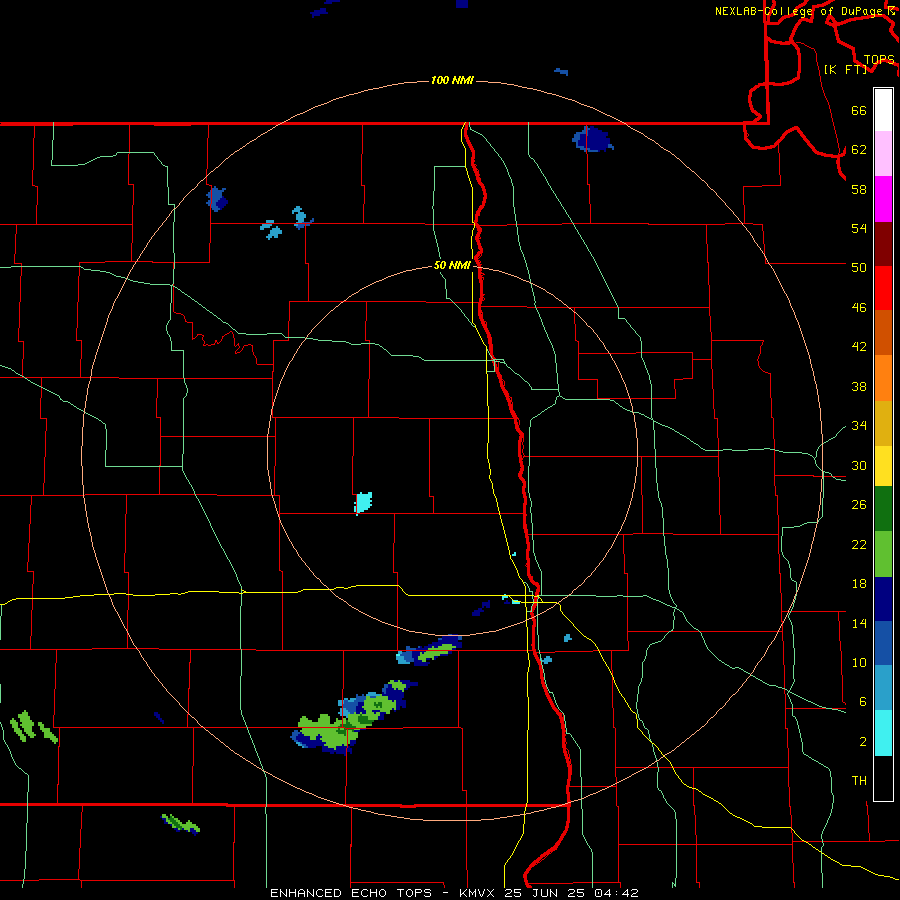Click the "46" legend value

tap(859, 307)
